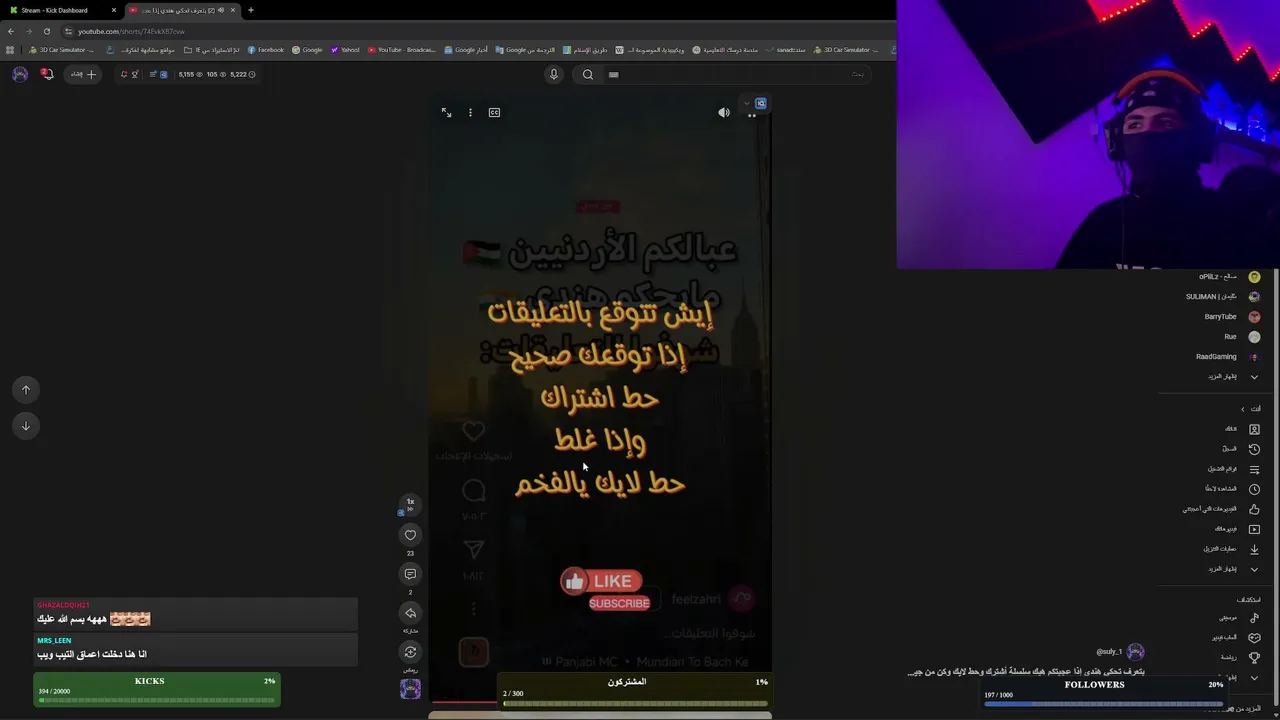The image size is (1280, 720).
Task: Start voice search with microphone
Action: pyautogui.click(x=553, y=74)
